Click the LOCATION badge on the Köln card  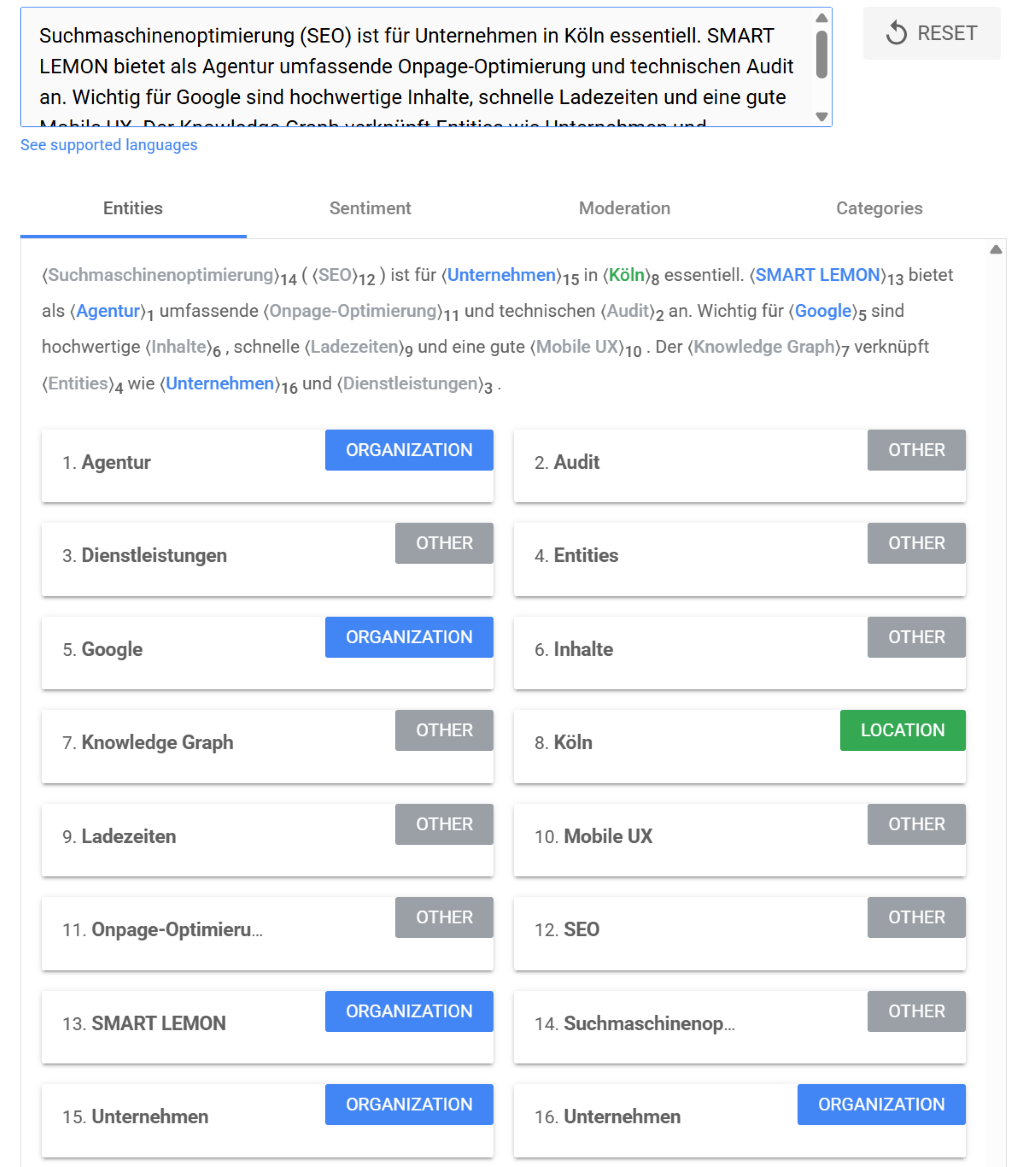(902, 730)
